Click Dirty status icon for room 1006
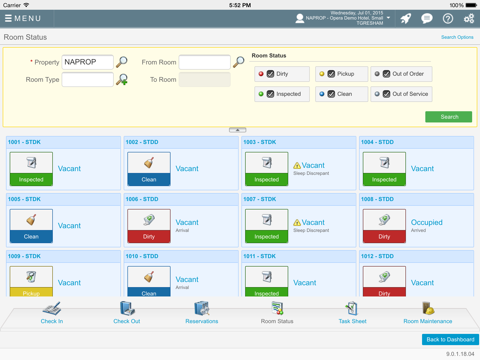This screenshot has width=480, height=360. pos(149,226)
